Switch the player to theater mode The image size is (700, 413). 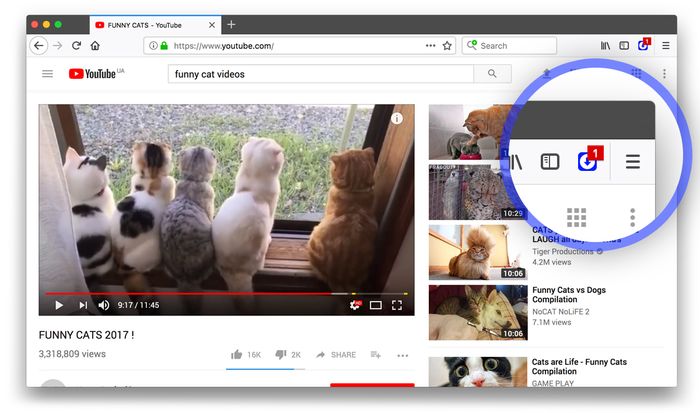[x=376, y=305]
